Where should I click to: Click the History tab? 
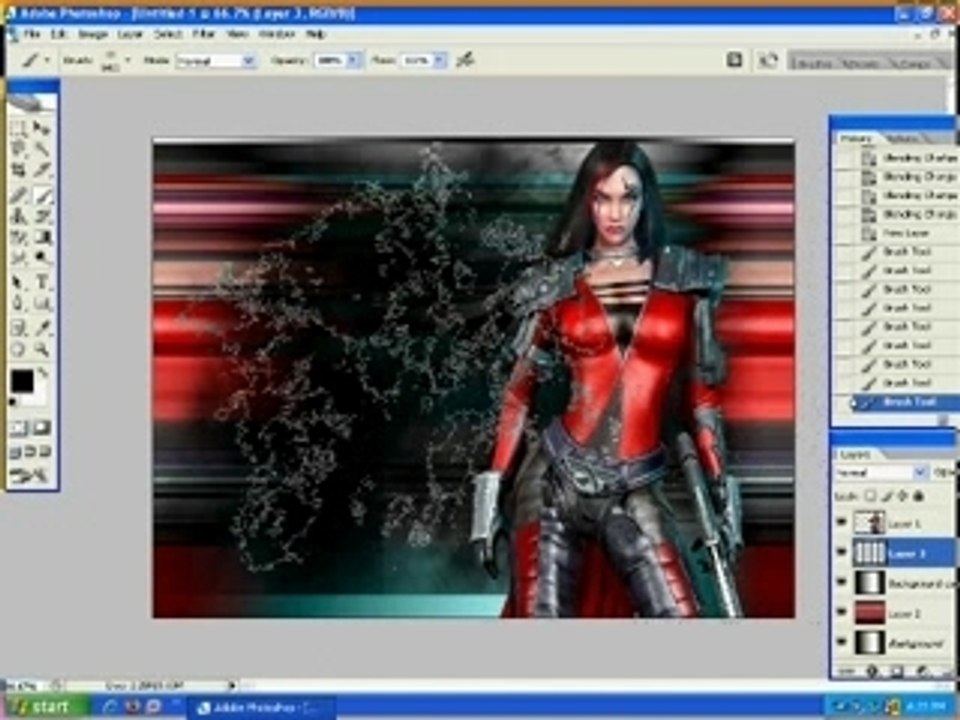[855, 139]
